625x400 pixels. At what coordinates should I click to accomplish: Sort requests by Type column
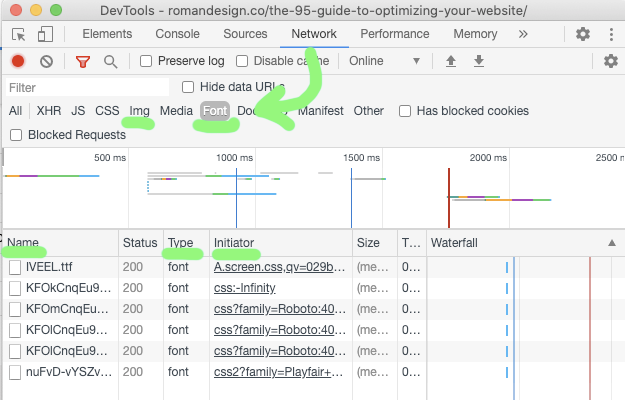pos(186,243)
